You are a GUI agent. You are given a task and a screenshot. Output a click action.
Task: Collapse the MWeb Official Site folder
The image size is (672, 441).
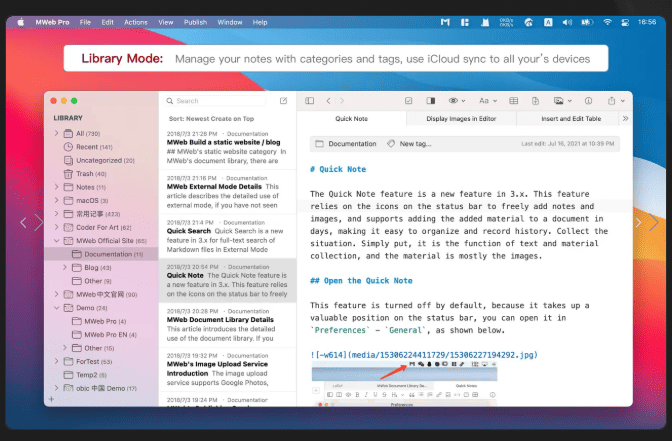[56, 240]
